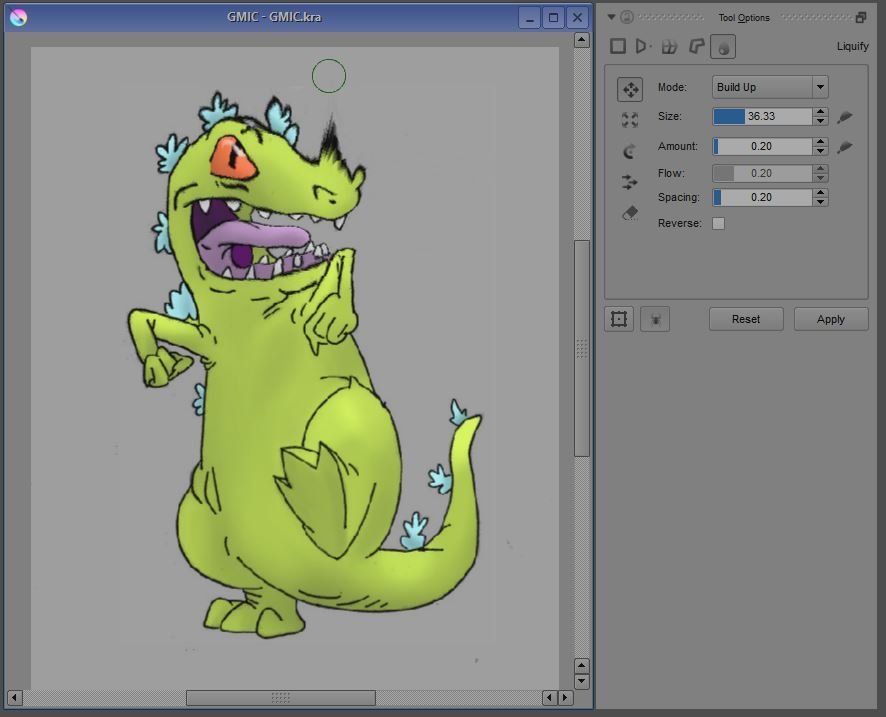Click the Krita app icon in the title bar
The image size is (886, 717).
click(18, 18)
